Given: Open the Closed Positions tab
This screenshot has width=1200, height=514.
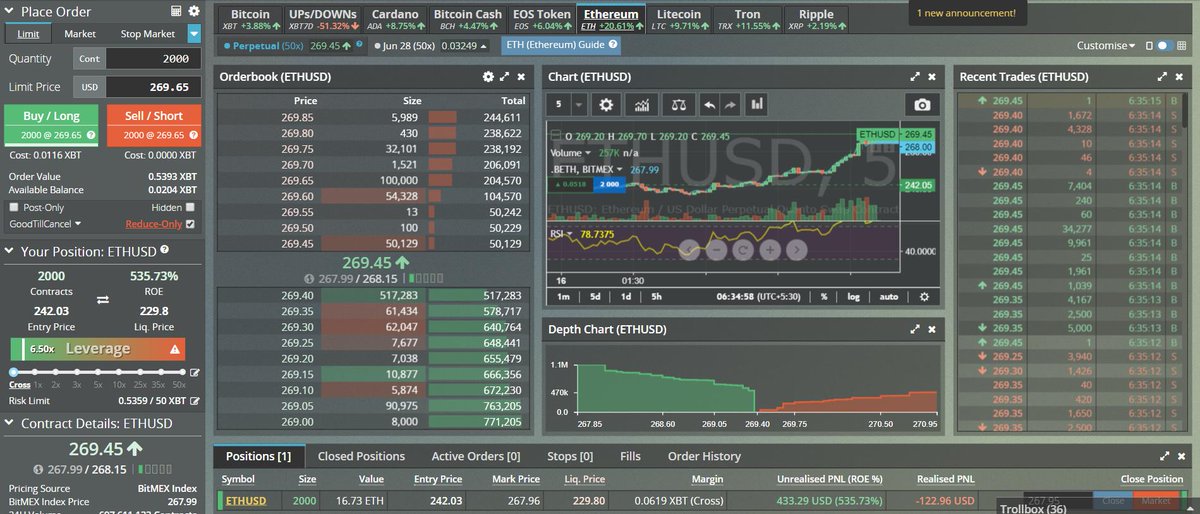Looking at the screenshot, I should pos(361,456).
